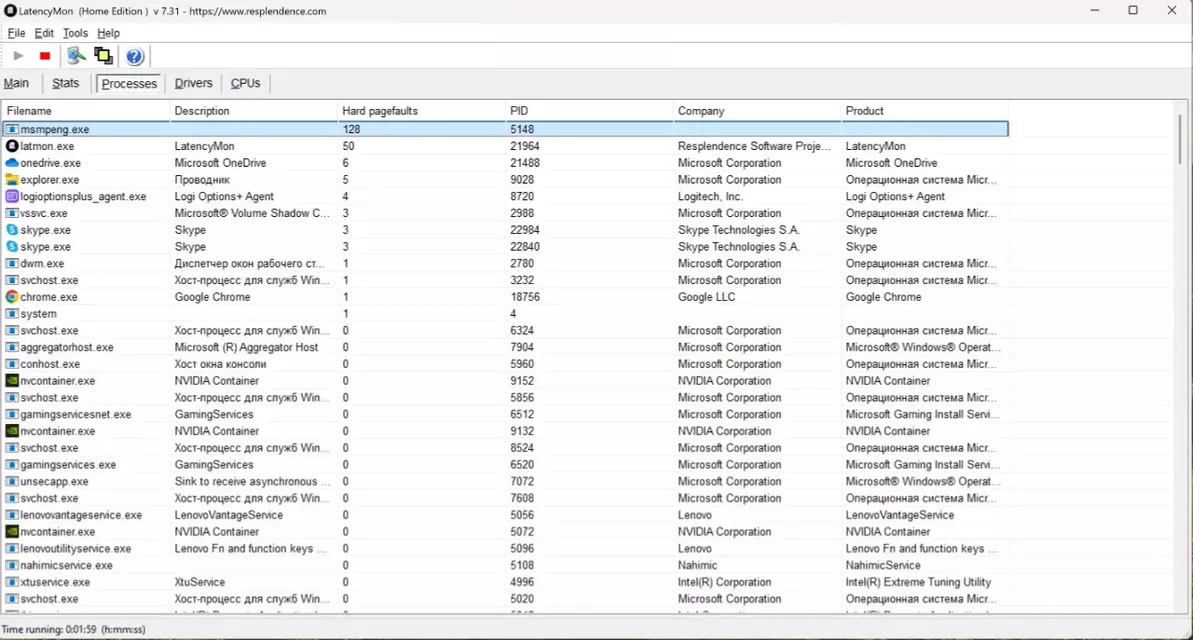Click the Time running status bar text
The height and width of the screenshot is (640, 1193).
point(73,629)
